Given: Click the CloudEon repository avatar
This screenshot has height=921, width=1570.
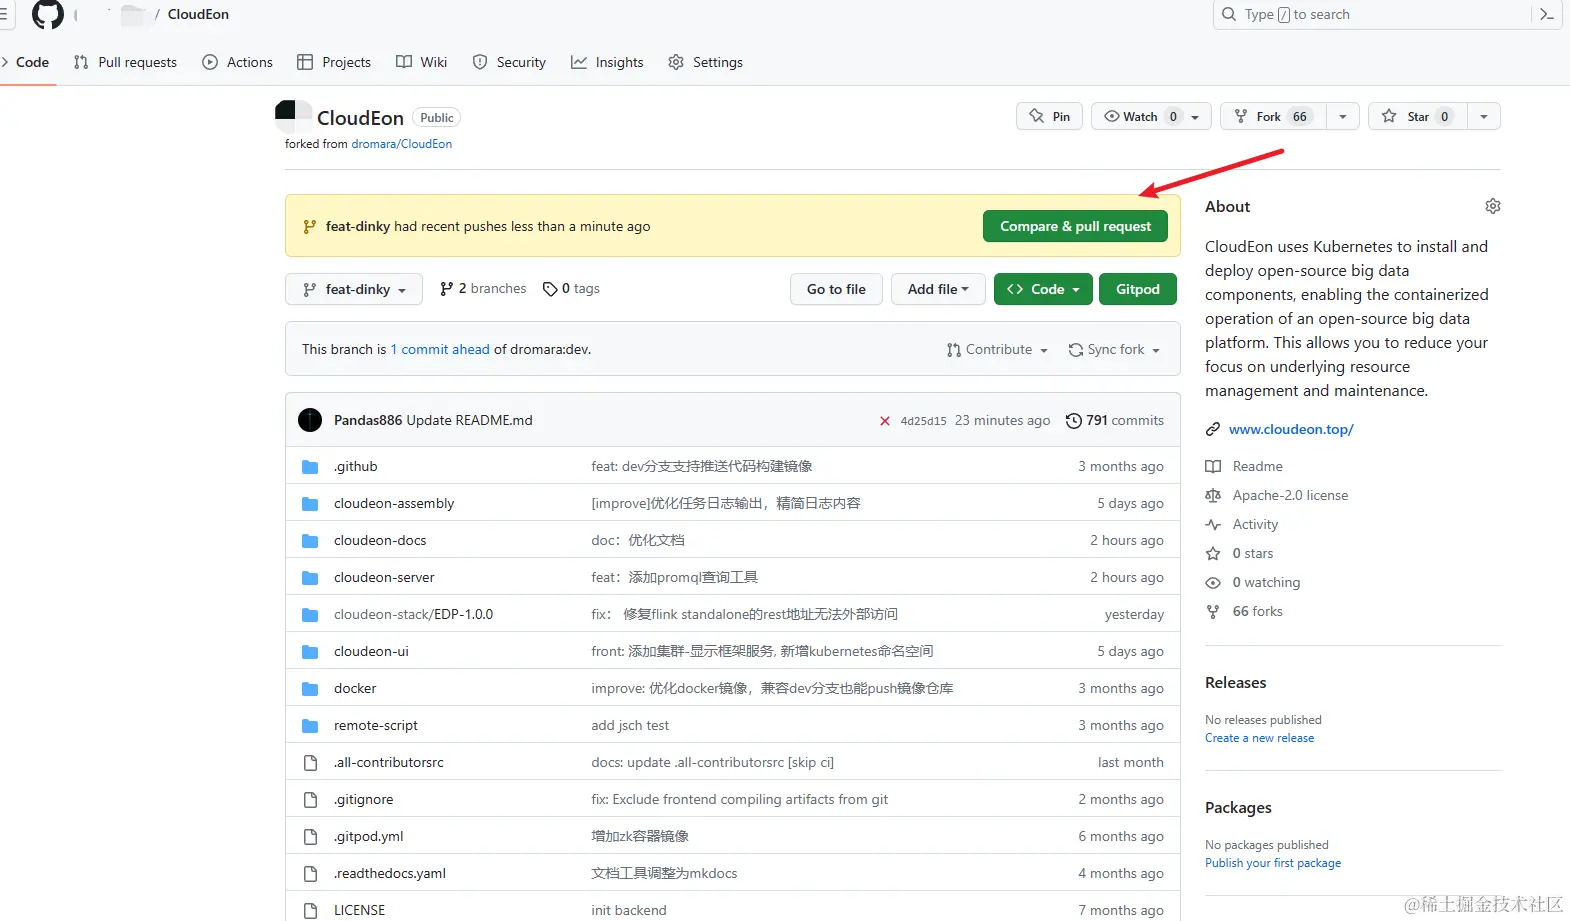Looking at the screenshot, I should click(x=293, y=117).
